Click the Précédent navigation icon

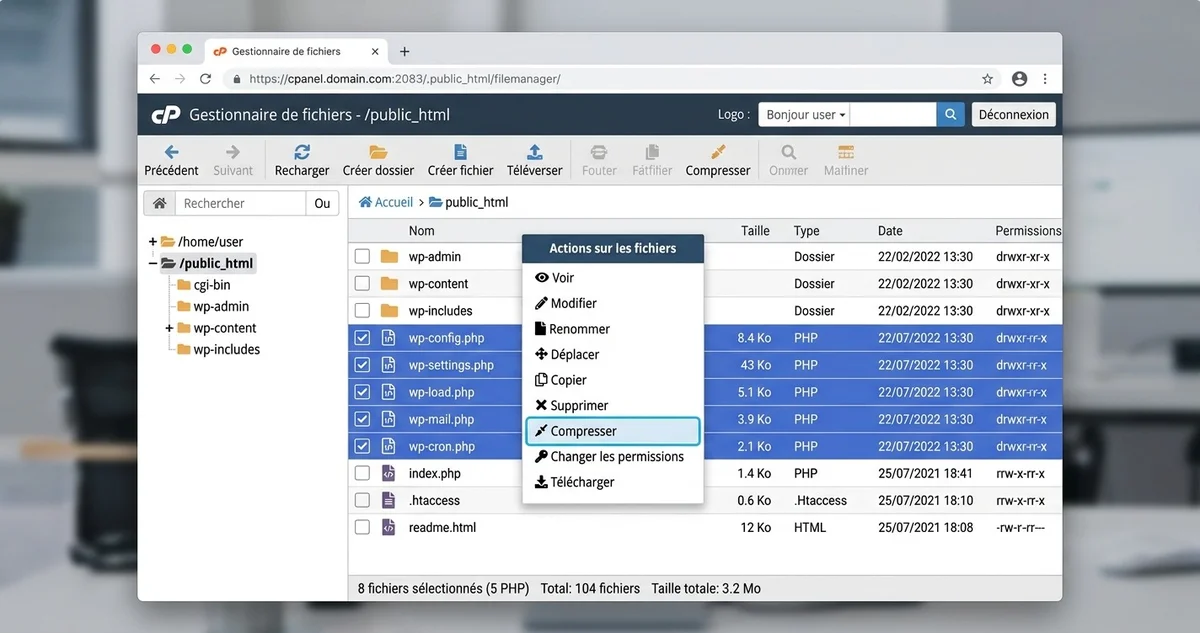[171, 154]
